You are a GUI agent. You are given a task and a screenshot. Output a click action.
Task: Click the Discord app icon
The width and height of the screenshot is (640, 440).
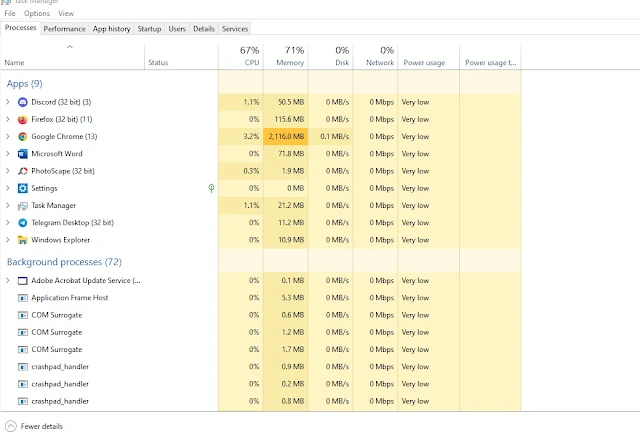22,102
